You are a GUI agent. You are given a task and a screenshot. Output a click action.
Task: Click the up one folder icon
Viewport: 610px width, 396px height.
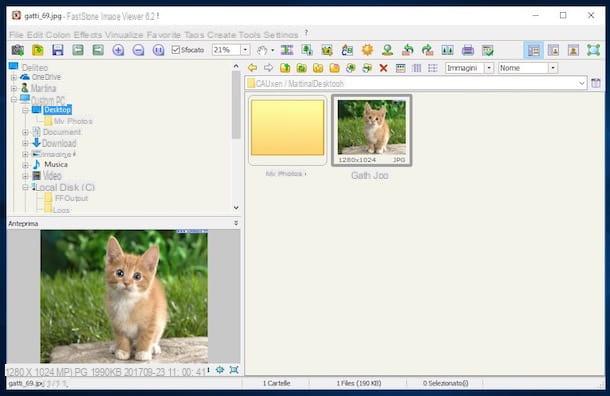click(285, 68)
